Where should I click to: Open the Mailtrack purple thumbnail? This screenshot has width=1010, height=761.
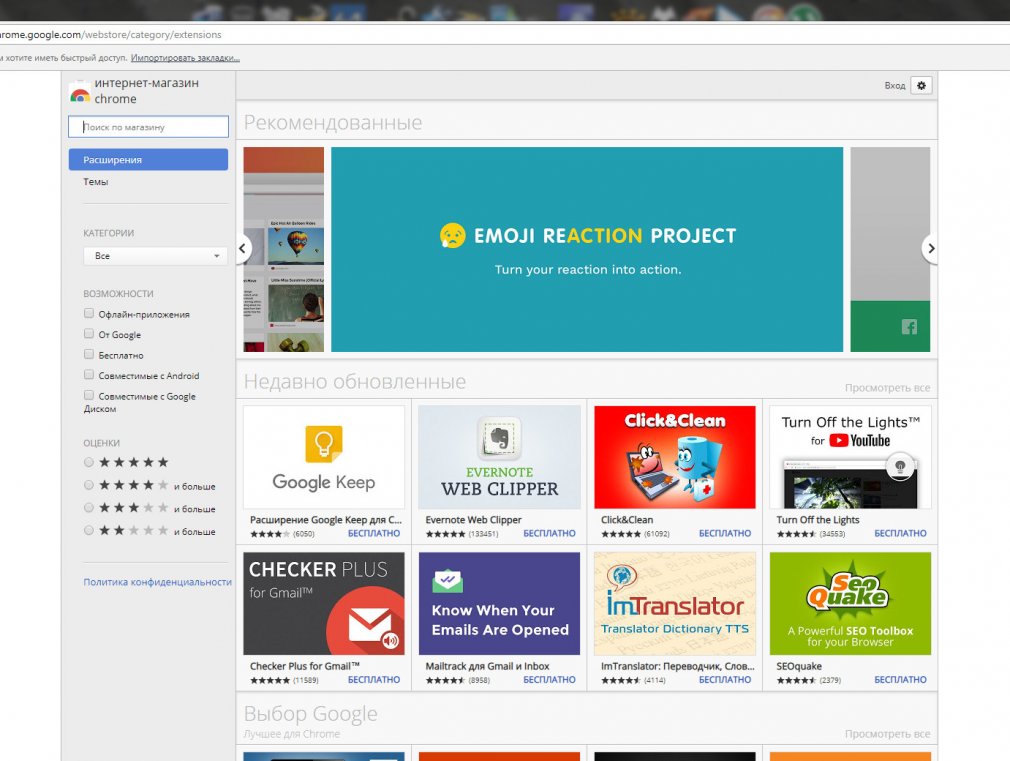click(499, 604)
